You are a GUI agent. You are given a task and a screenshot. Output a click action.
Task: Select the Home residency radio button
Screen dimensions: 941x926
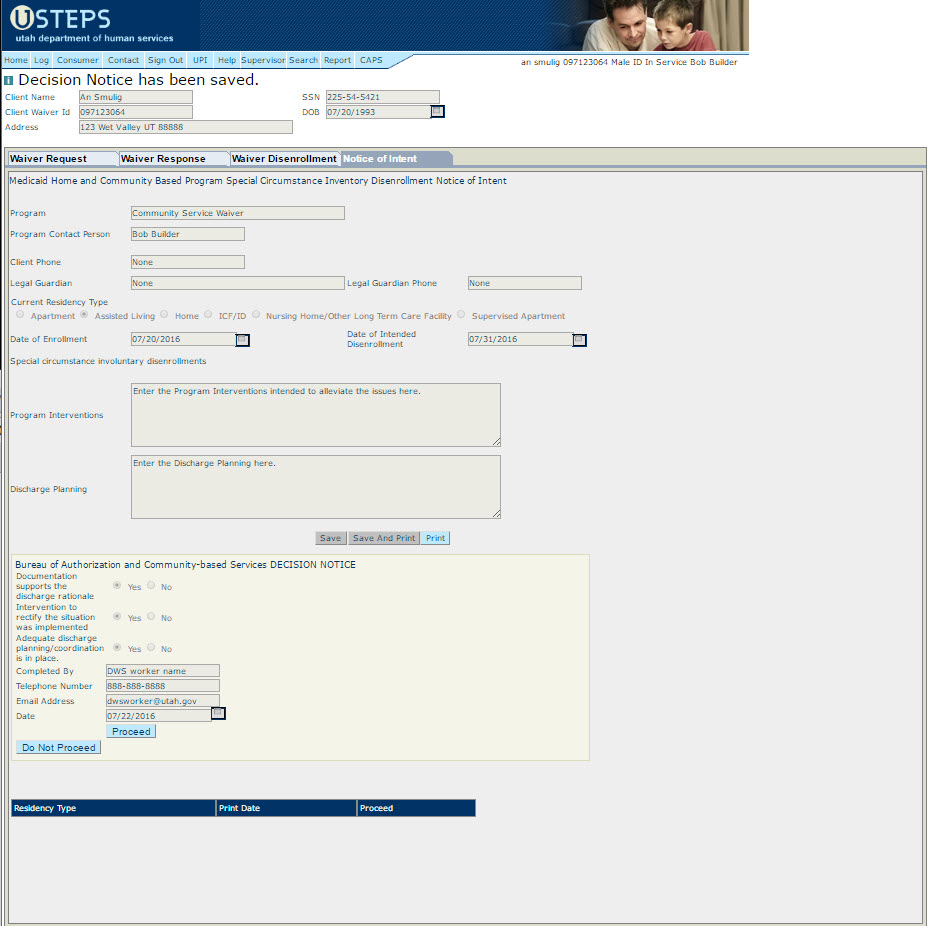tap(164, 314)
